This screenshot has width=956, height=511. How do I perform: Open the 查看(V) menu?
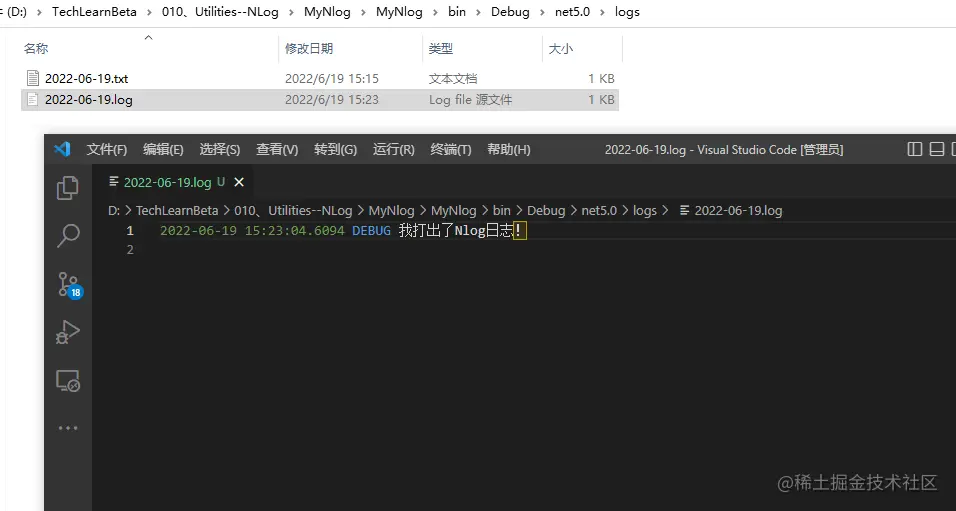coord(277,149)
